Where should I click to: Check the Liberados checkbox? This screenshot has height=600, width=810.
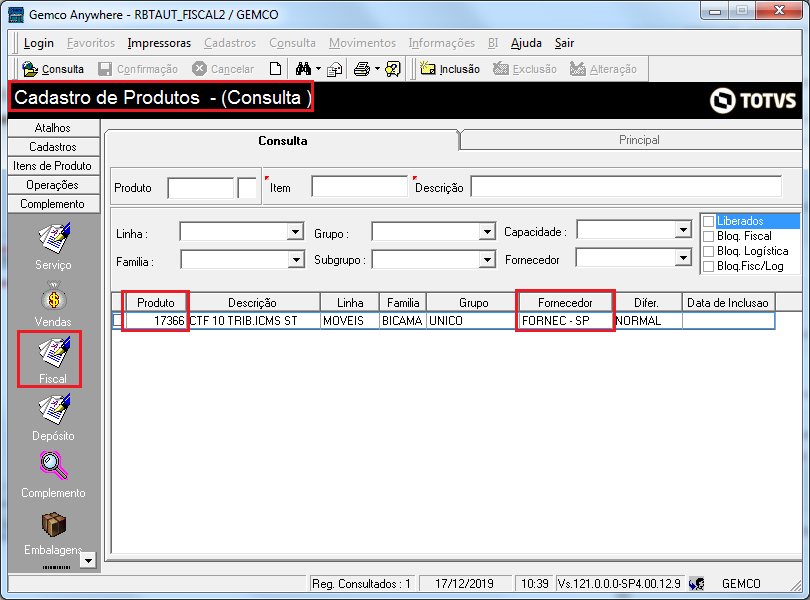pyautogui.click(x=709, y=221)
